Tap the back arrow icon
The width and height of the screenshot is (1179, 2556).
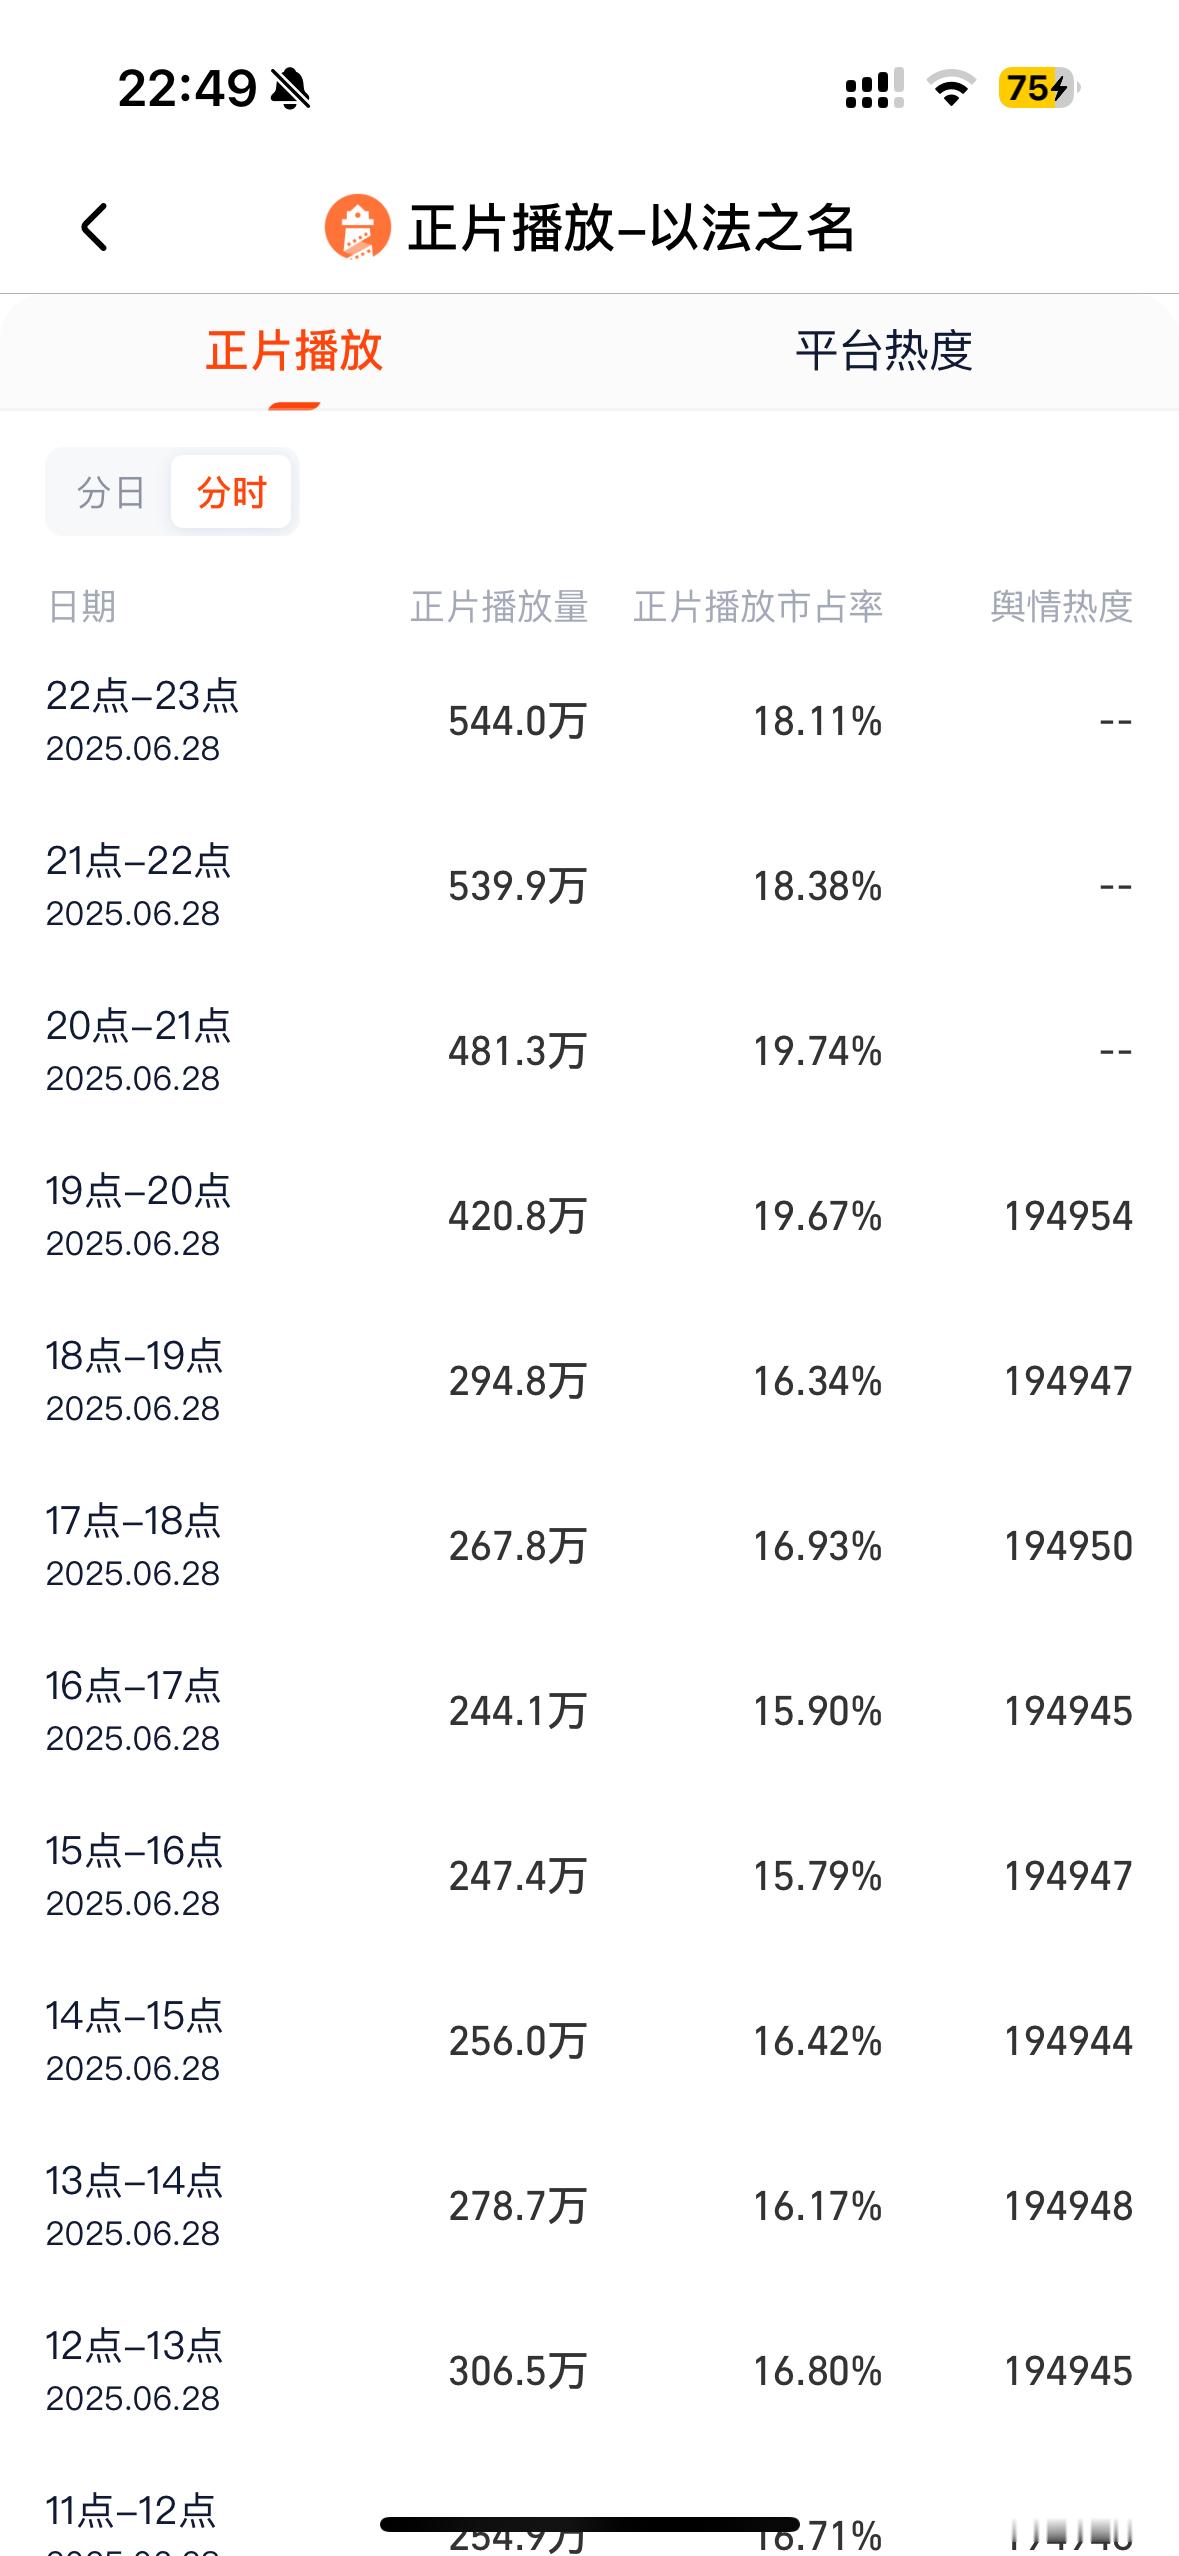tap(94, 227)
